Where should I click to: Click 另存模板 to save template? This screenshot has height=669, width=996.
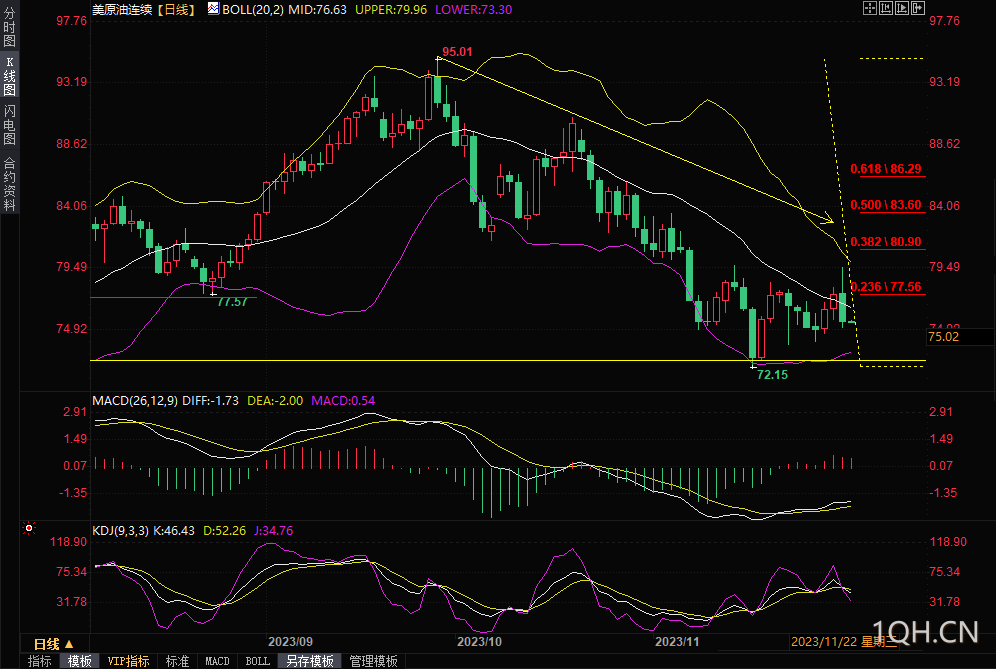pyautogui.click(x=309, y=661)
